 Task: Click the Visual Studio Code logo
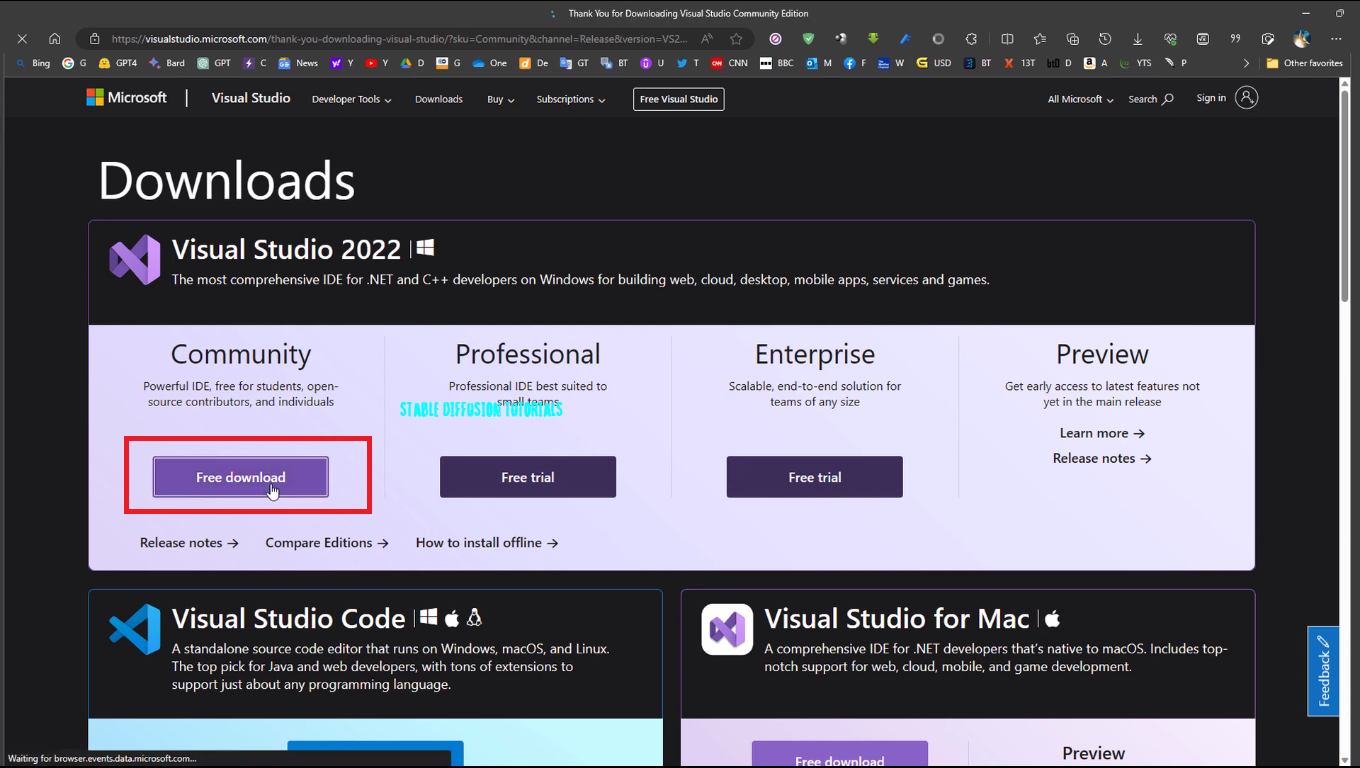[135, 629]
